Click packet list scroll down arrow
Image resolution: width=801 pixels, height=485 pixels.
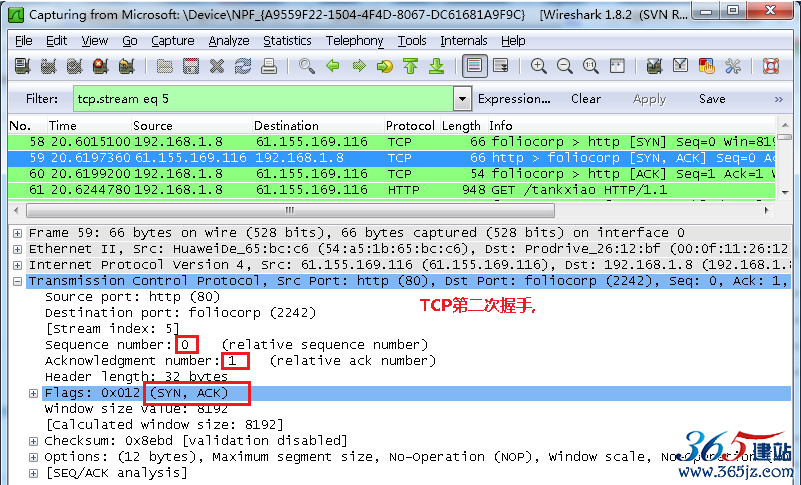(785, 193)
